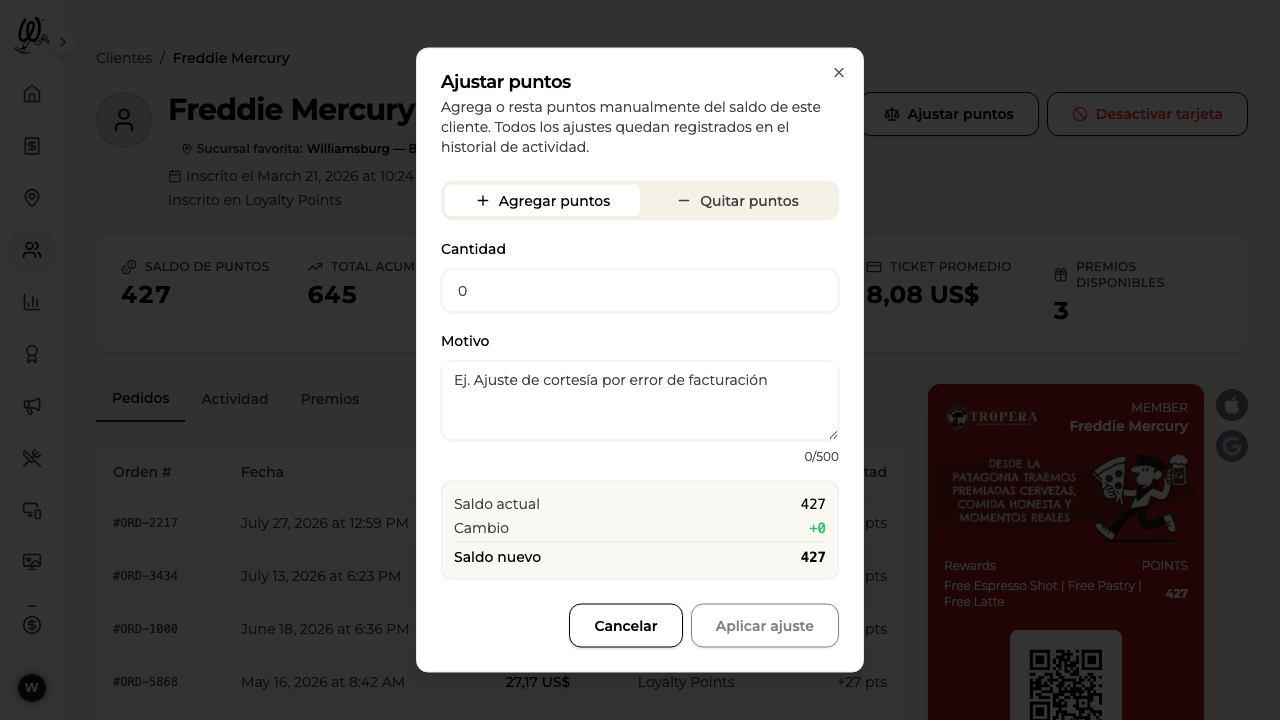This screenshot has width=1280, height=720.
Task: Open the rewards badge icon in sidebar
Action: tap(32, 354)
